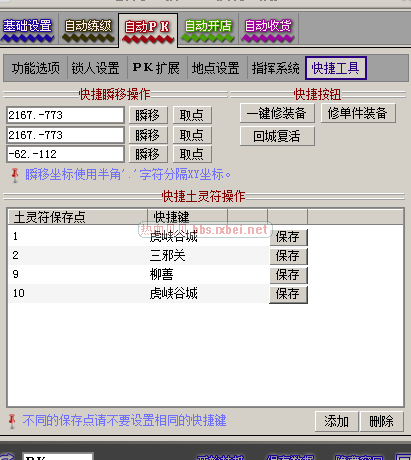This screenshot has width=411, height=460.
Task: Open the 自动收货 main tab
Action: tap(268, 29)
